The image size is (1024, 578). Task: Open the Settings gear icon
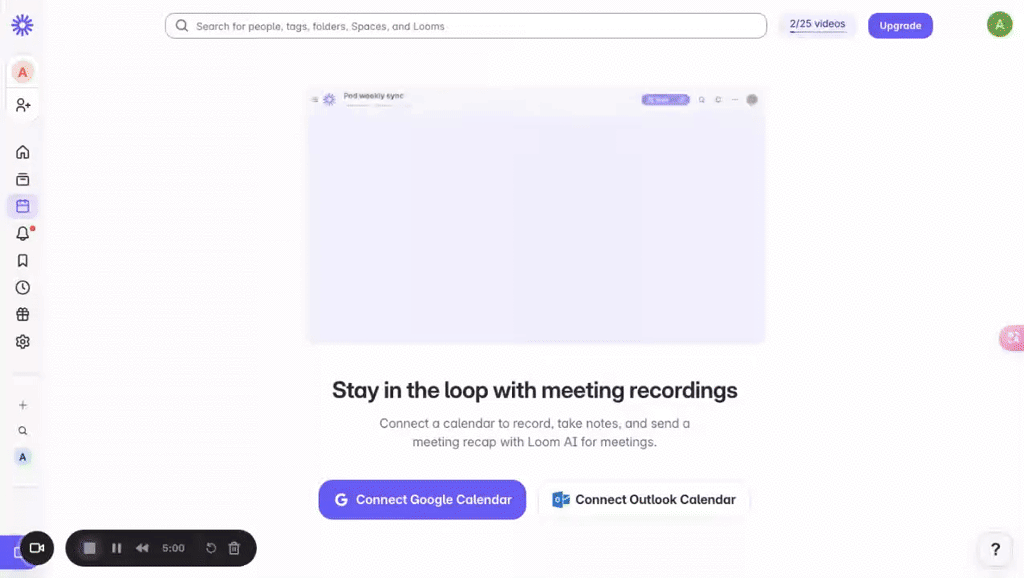(23, 342)
